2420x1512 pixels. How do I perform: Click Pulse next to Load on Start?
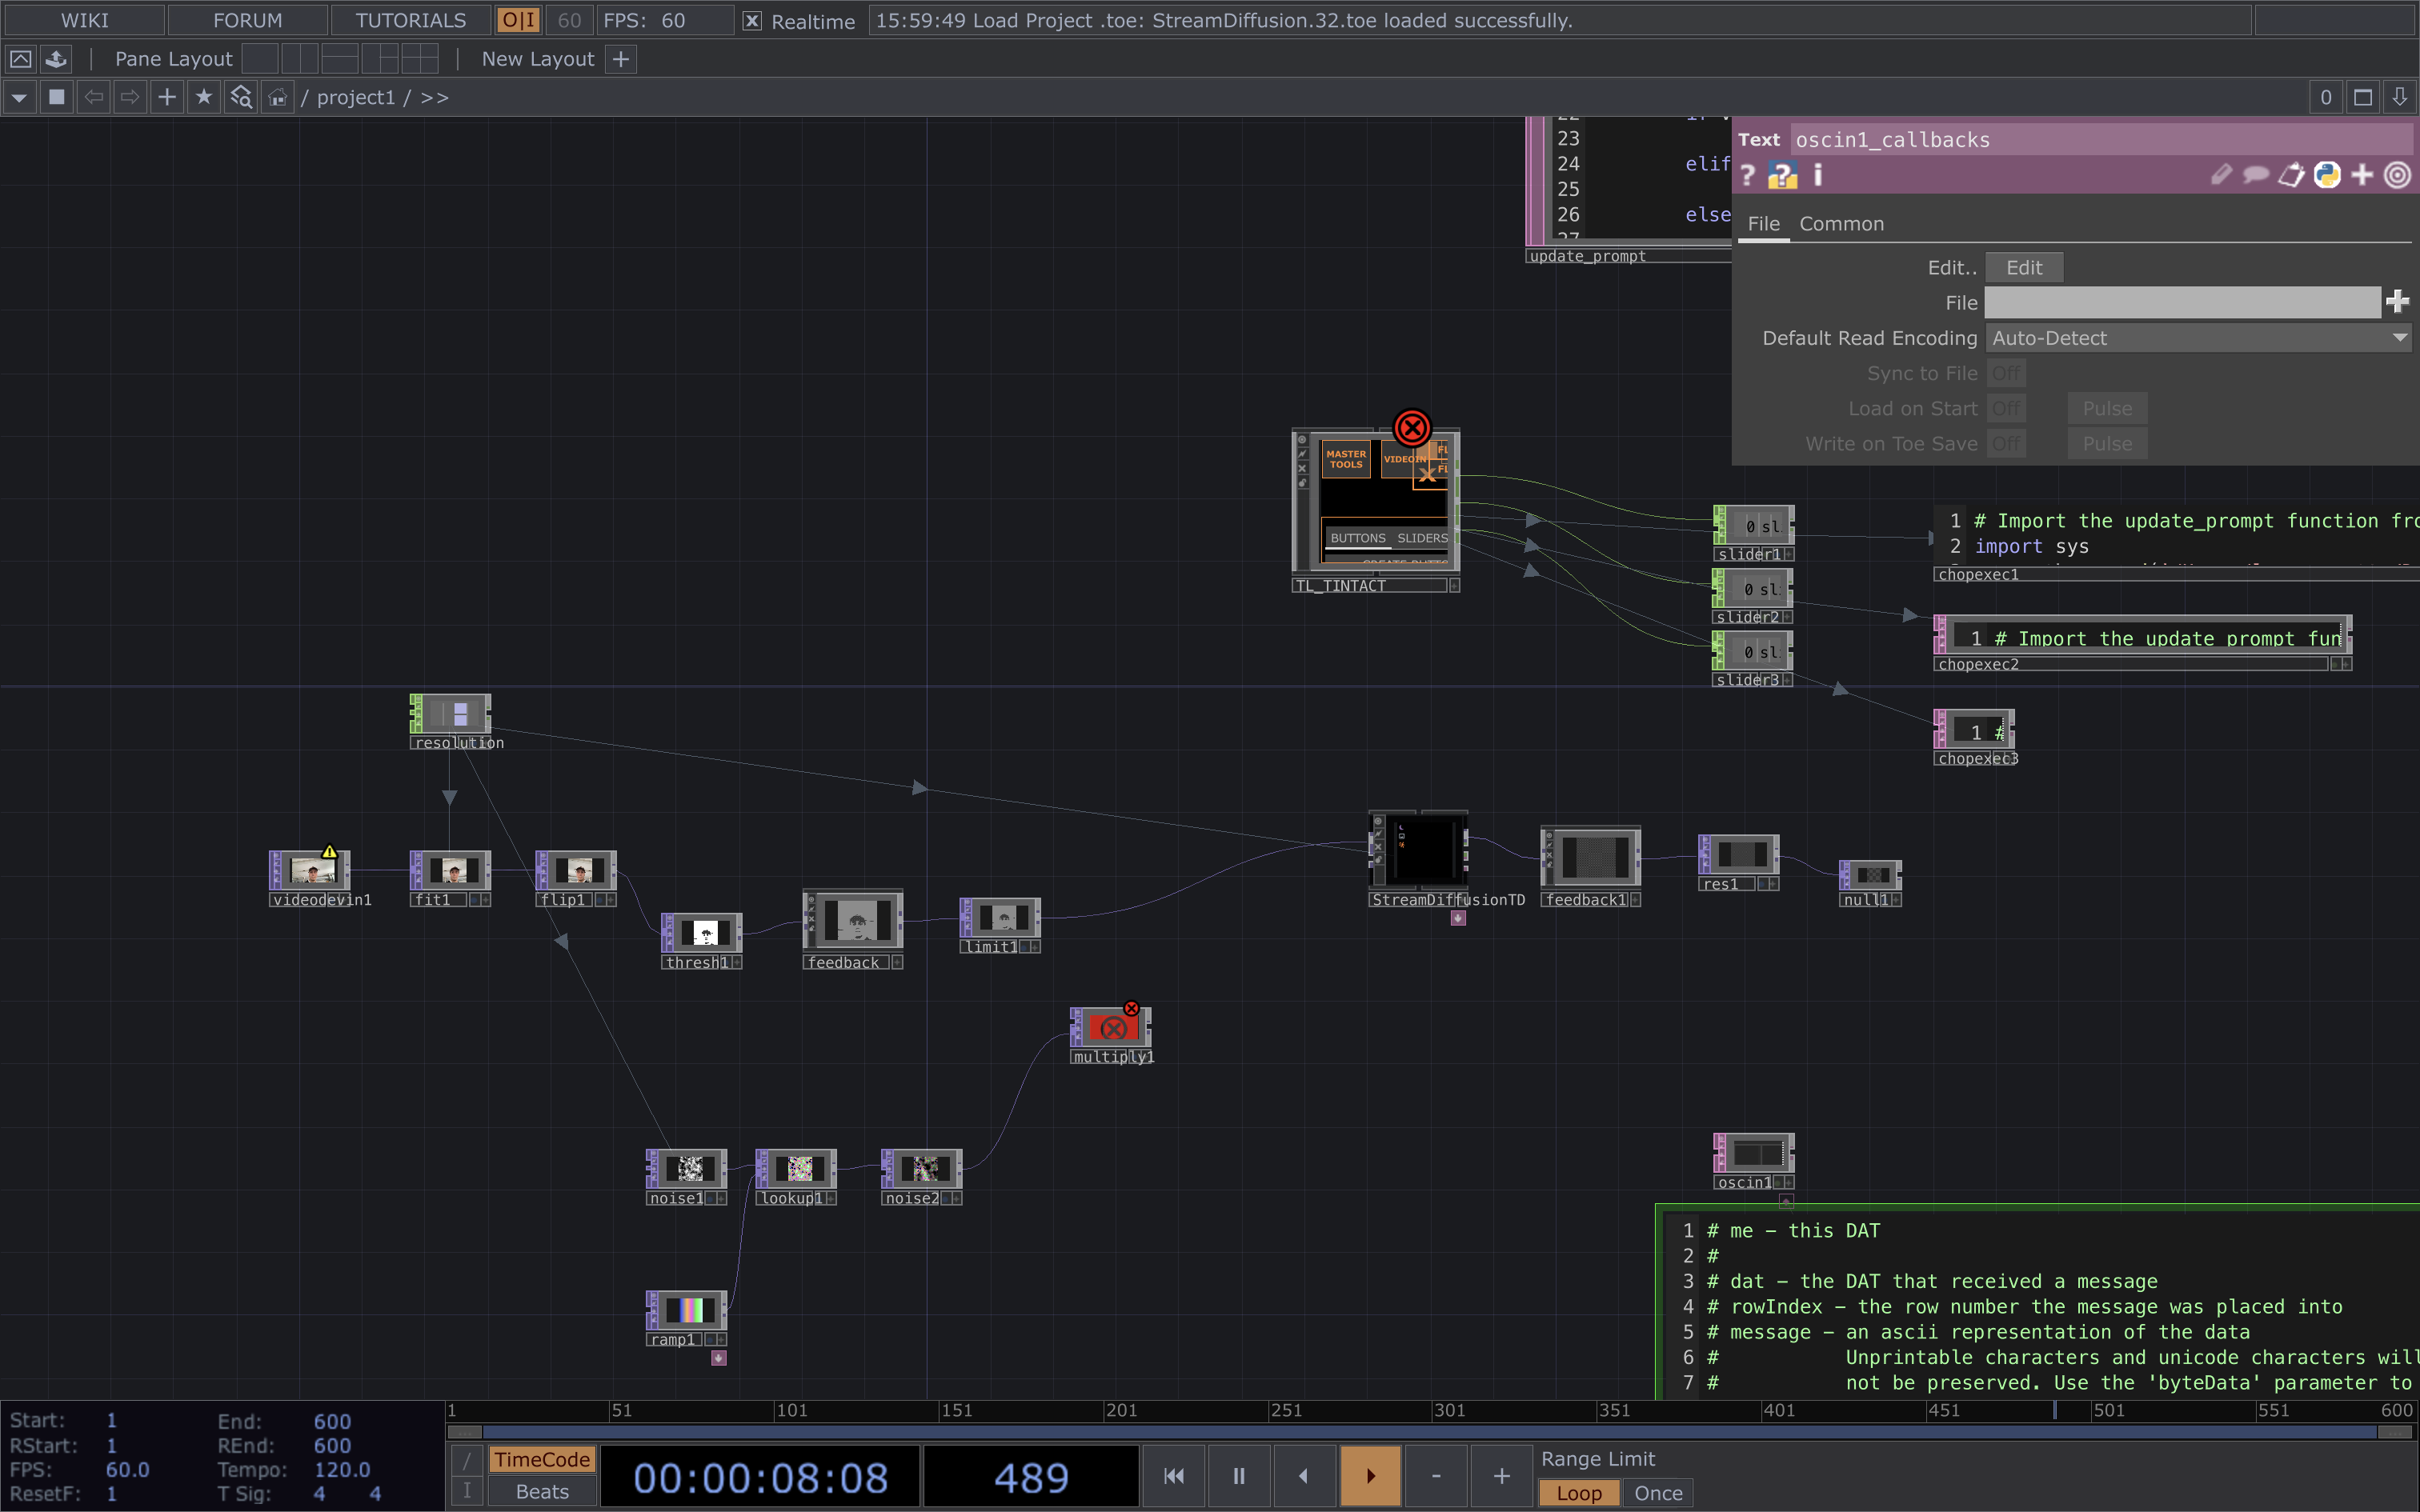tap(2107, 409)
